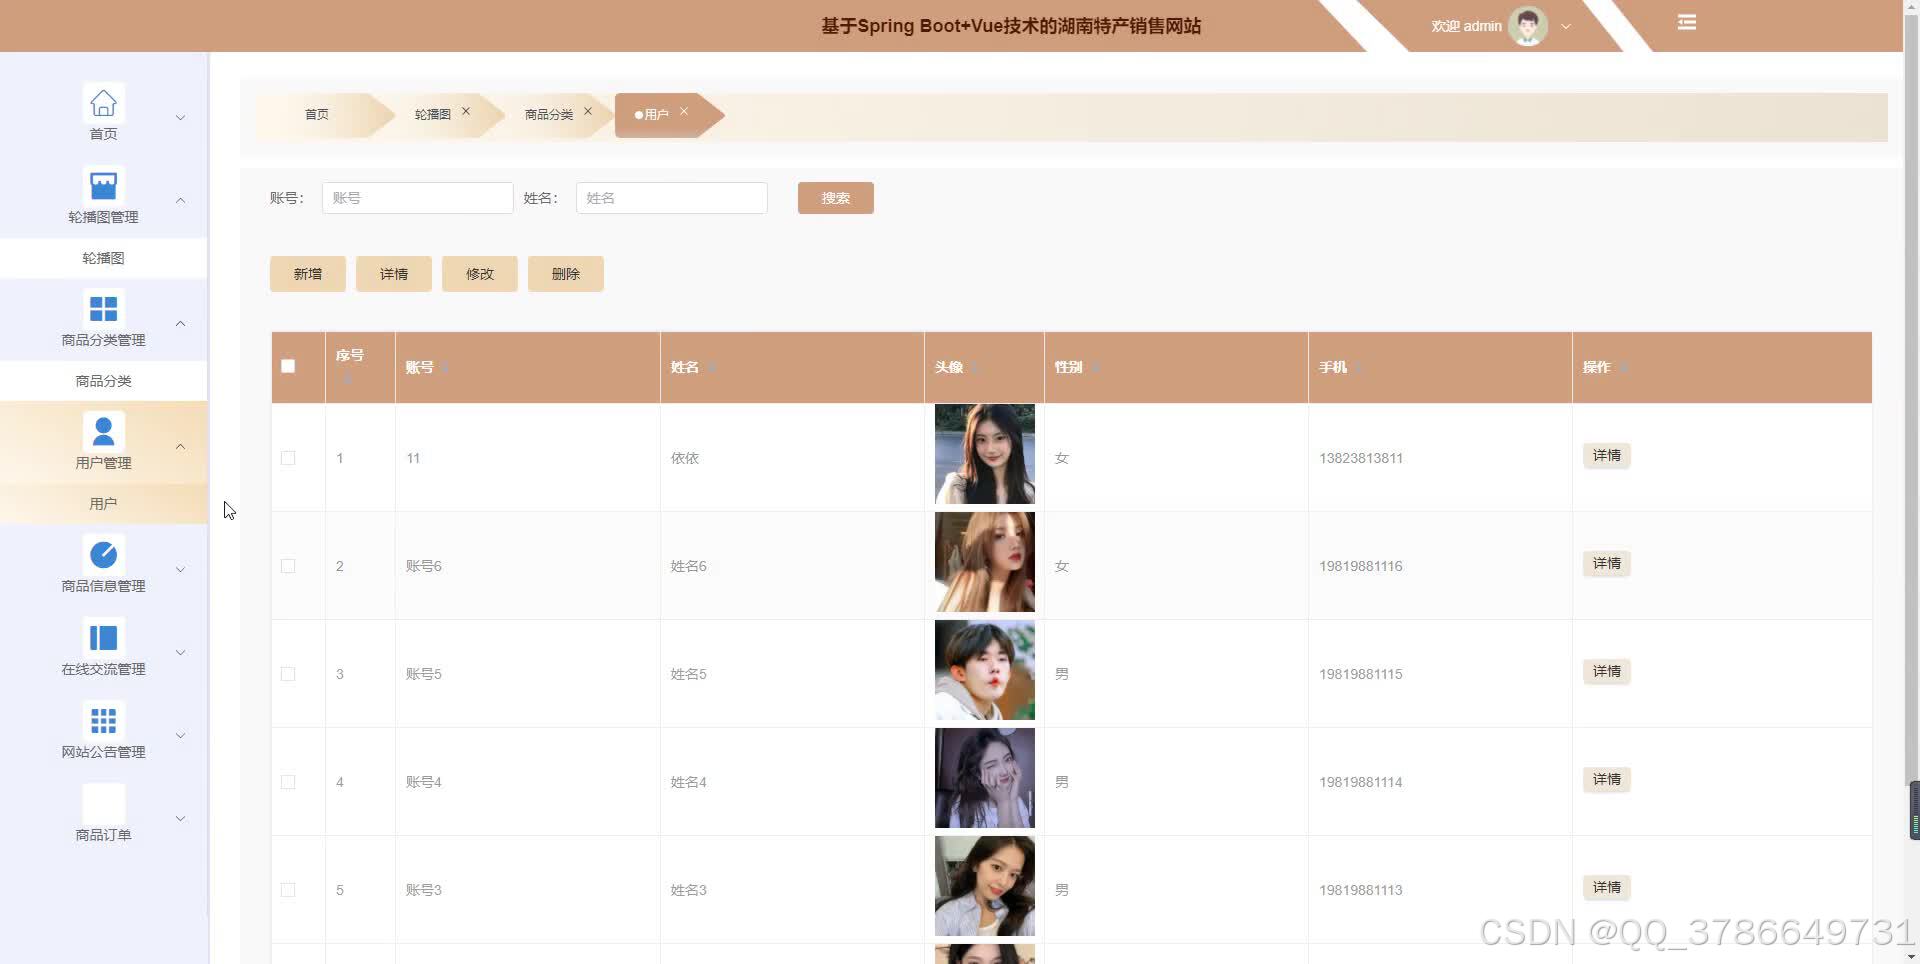Expand the 网站公告管理 menu chevron

coord(180,736)
